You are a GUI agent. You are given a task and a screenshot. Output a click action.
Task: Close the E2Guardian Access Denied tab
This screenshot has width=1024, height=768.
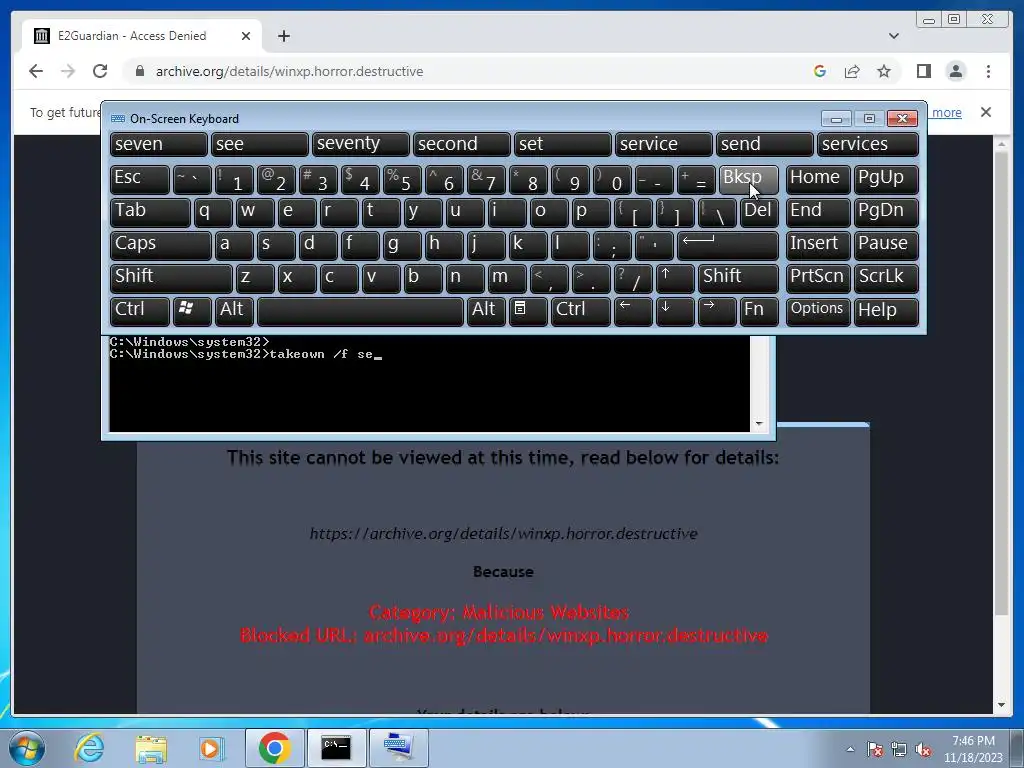246,36
